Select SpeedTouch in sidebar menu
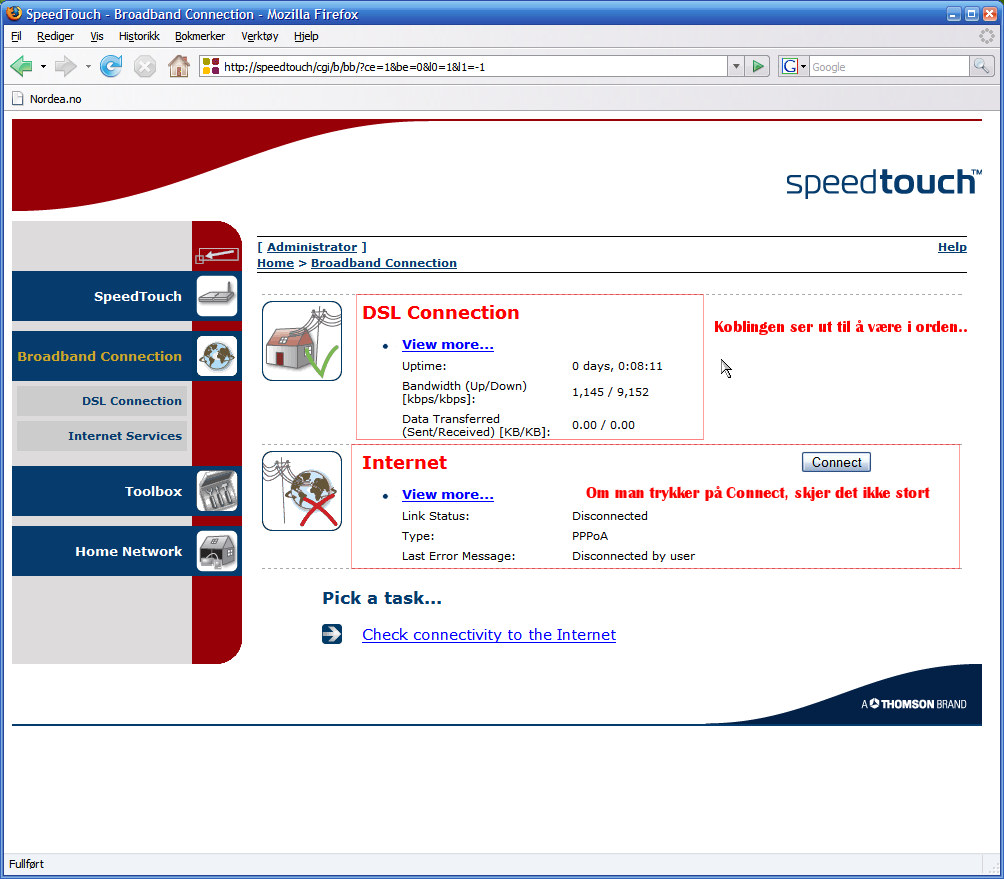Screen dimensions: 1004x879 (x=138, y=296)
